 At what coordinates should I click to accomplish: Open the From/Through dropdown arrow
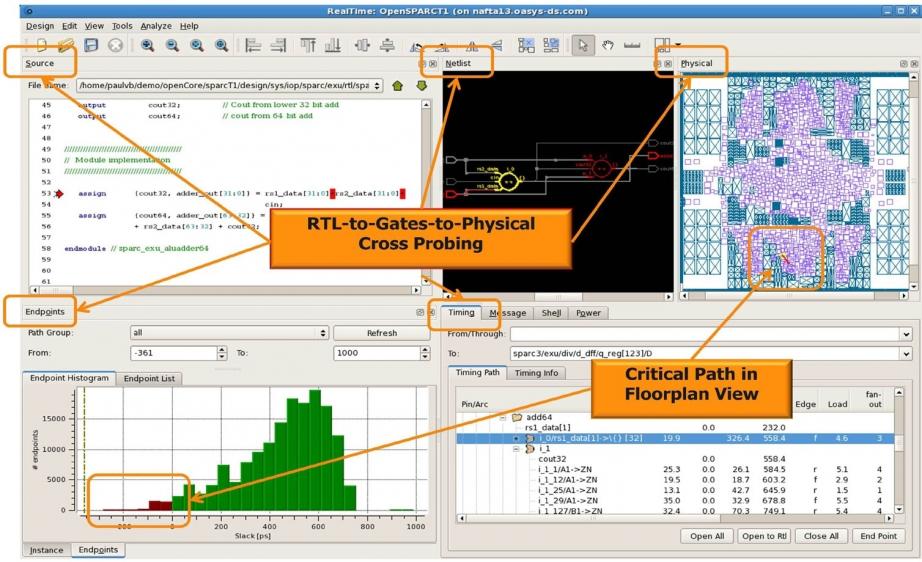pyautogui.click(x=906, y=334)
